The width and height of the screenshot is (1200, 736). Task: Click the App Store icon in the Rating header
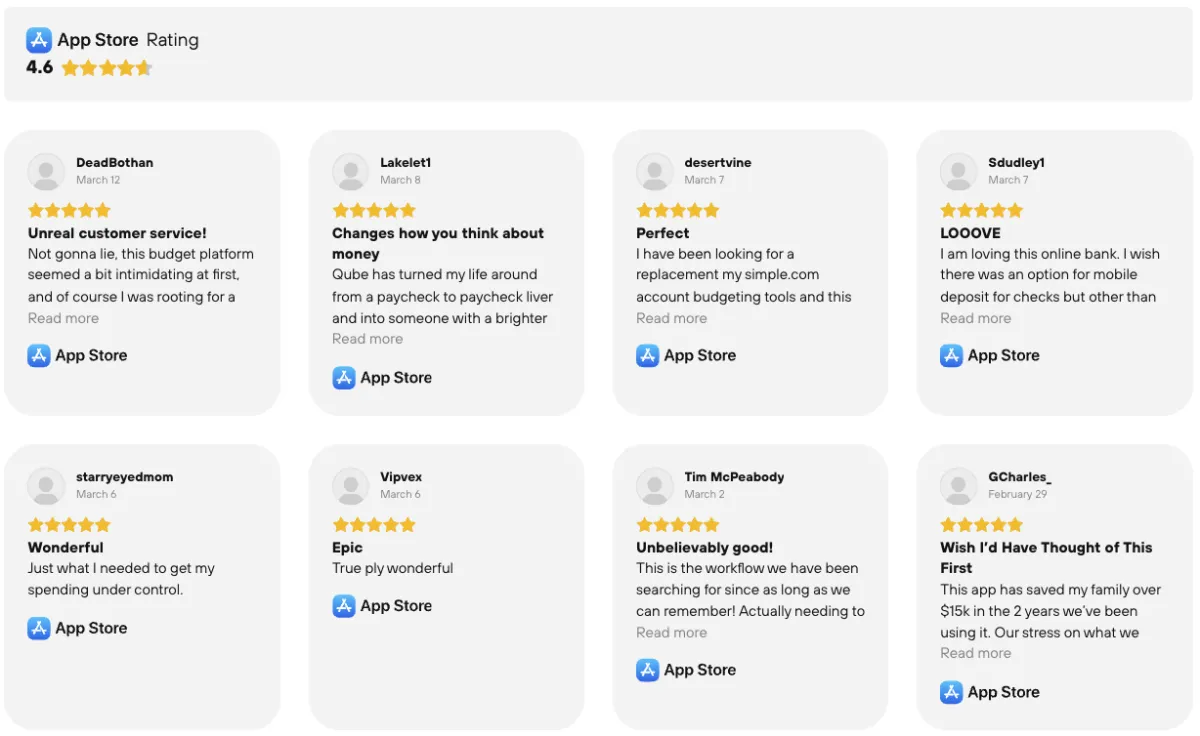tap(39, 40)
